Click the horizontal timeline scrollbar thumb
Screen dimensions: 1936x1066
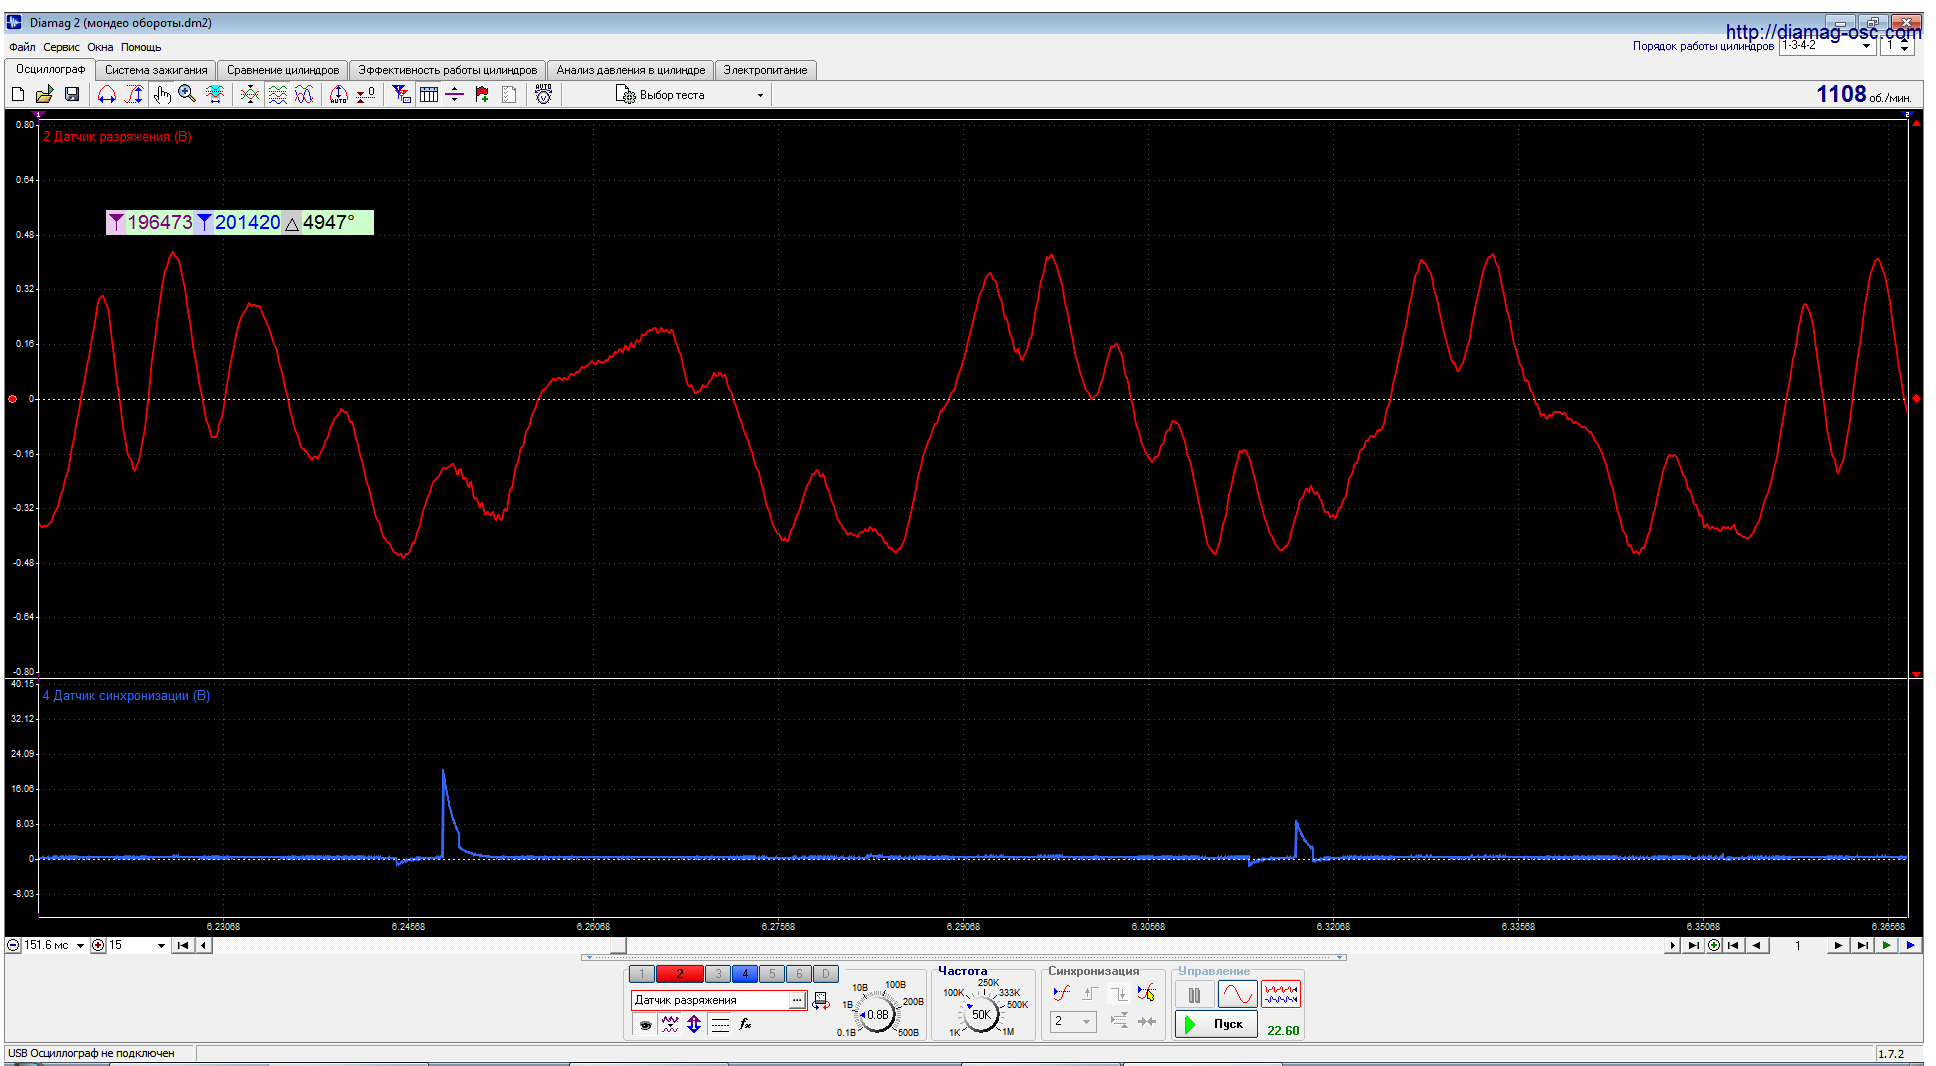tap(618, 945)
